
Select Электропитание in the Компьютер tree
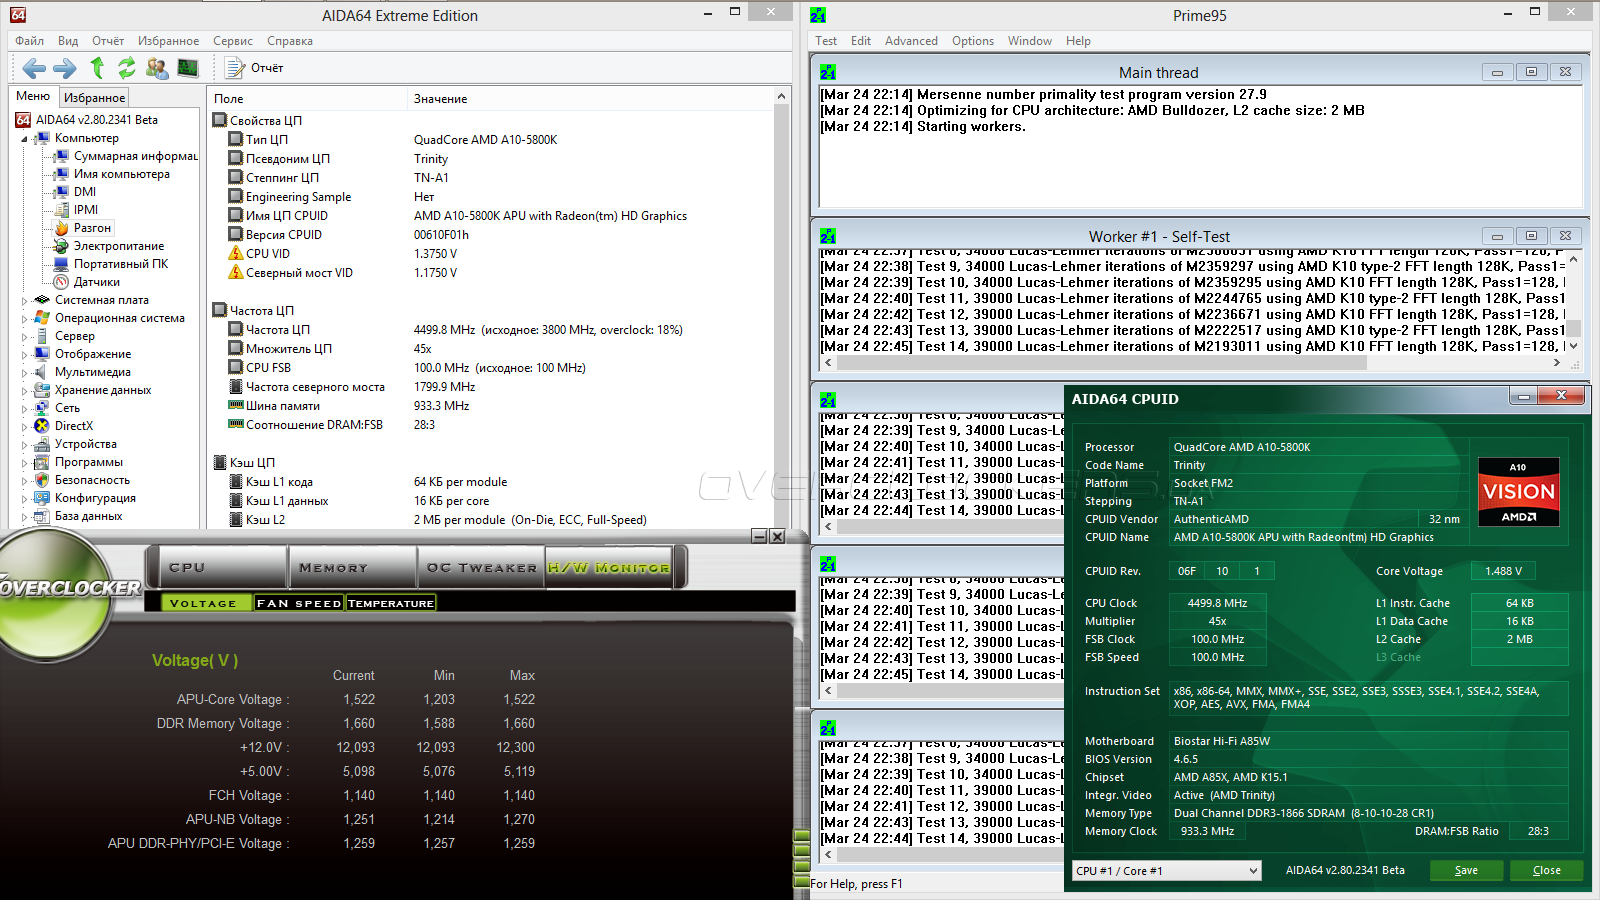click(118, 246)
